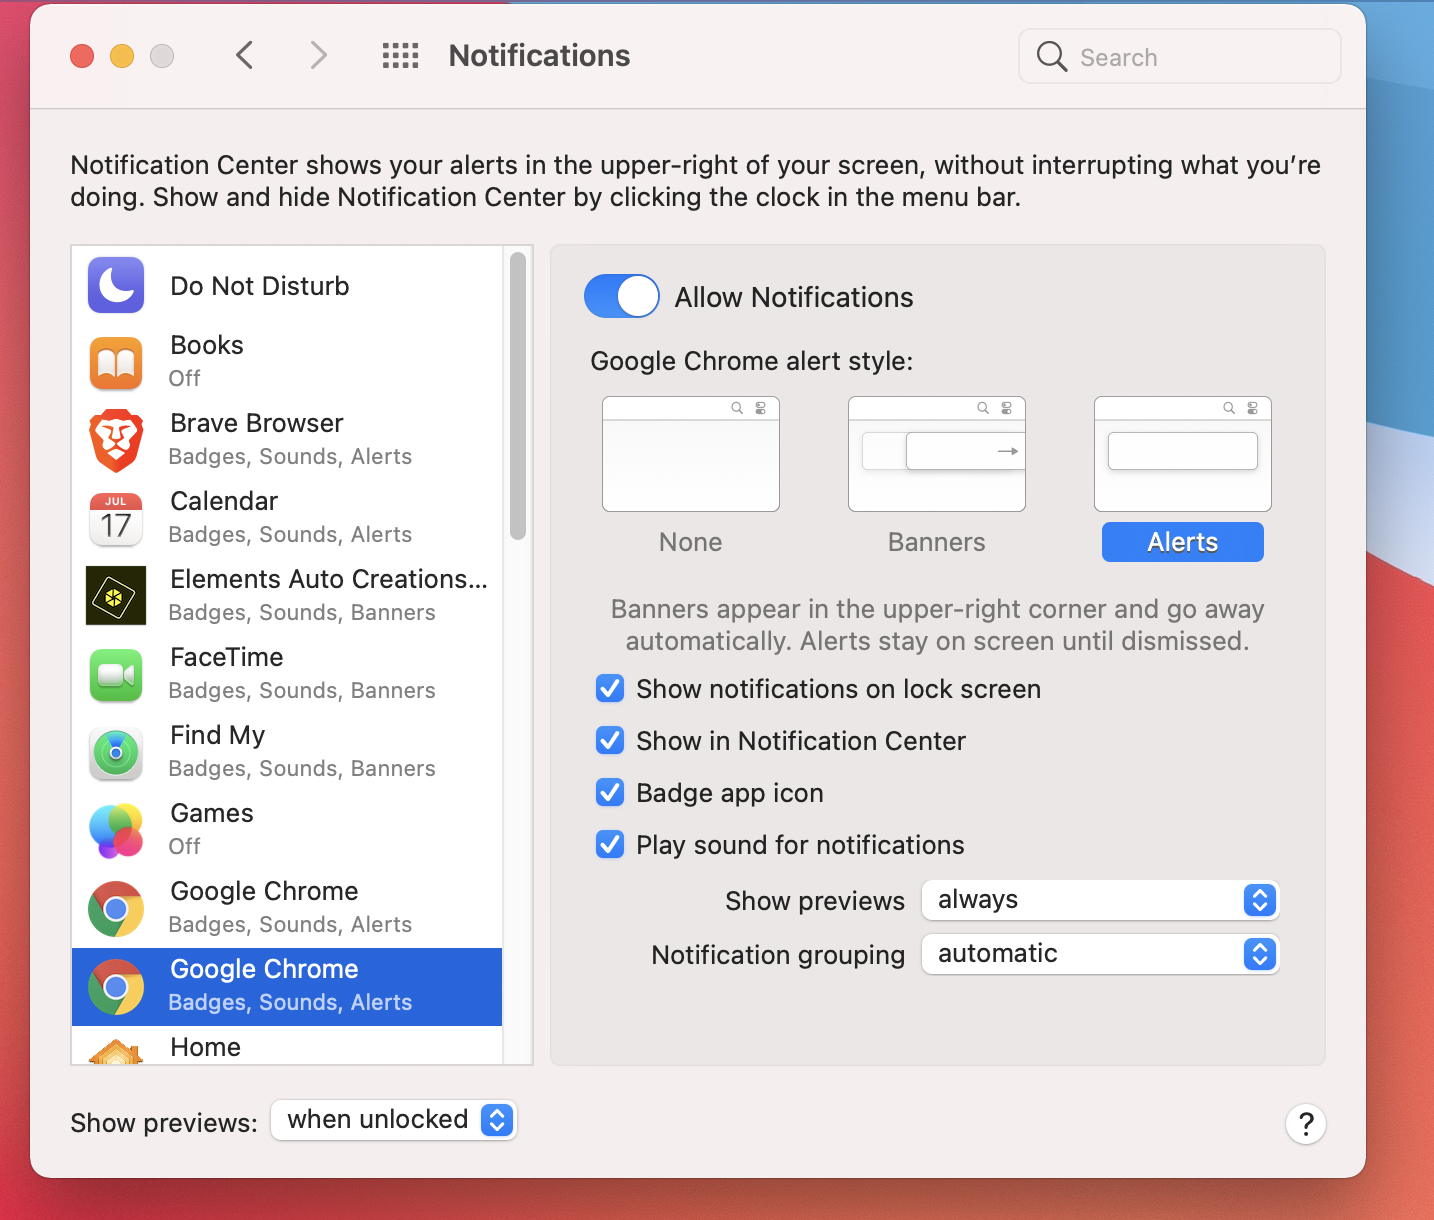This screenshot has width=1434, height=1220.
Task: Toggle Allow Notifications switch
Action: [x=622, y=296]
